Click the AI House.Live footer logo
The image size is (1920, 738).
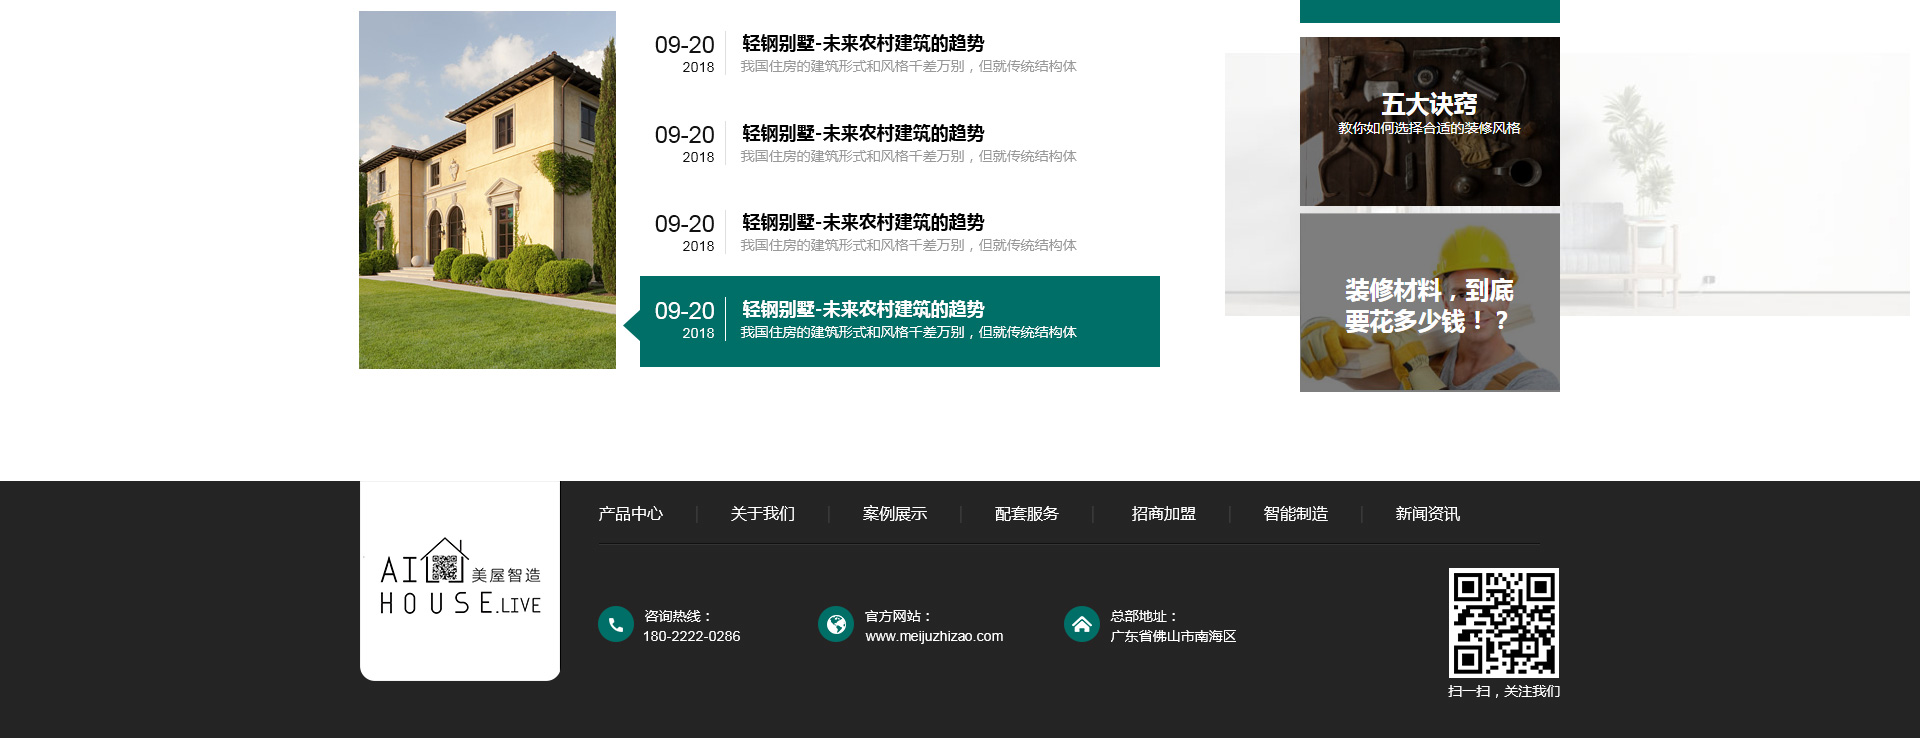[460, 580]
